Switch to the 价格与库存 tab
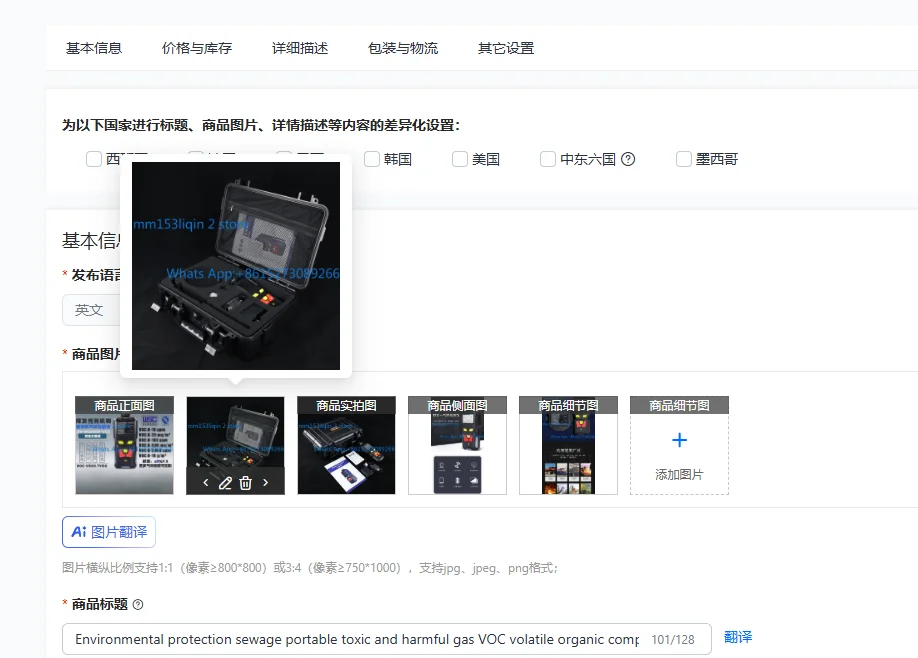 tap(197, 48)
